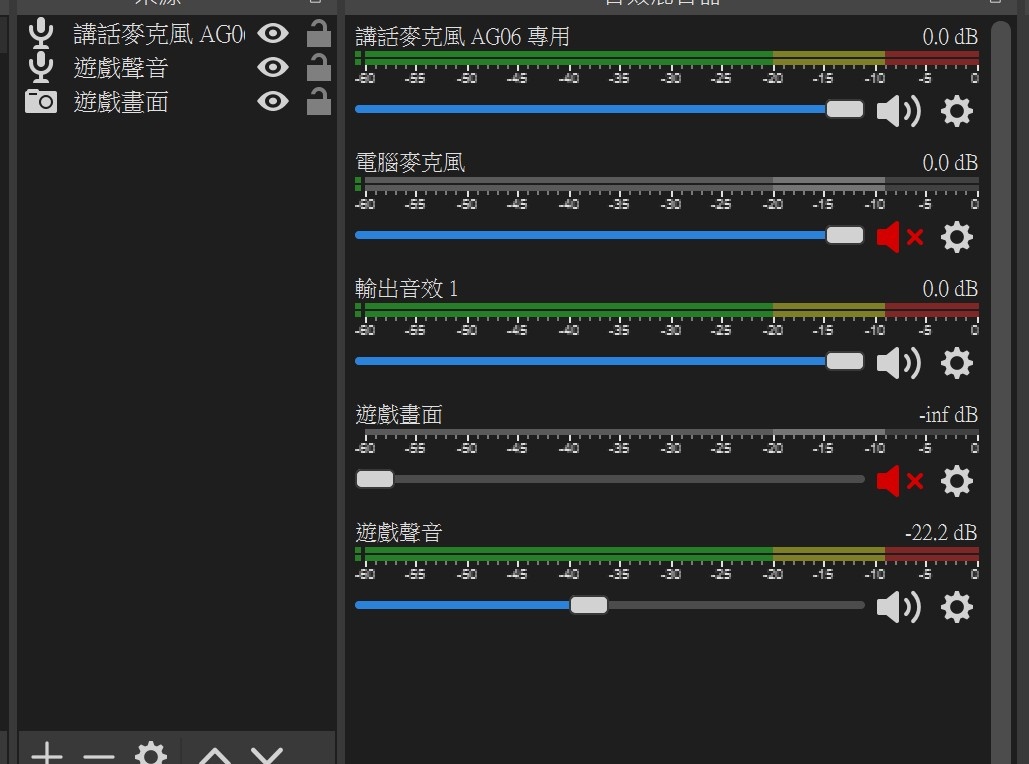Image resolution: width=1029 pixels, height=764 pixels.
Task: Mute the 遊戲聲音 mixer channel
Action: point(898,607)
